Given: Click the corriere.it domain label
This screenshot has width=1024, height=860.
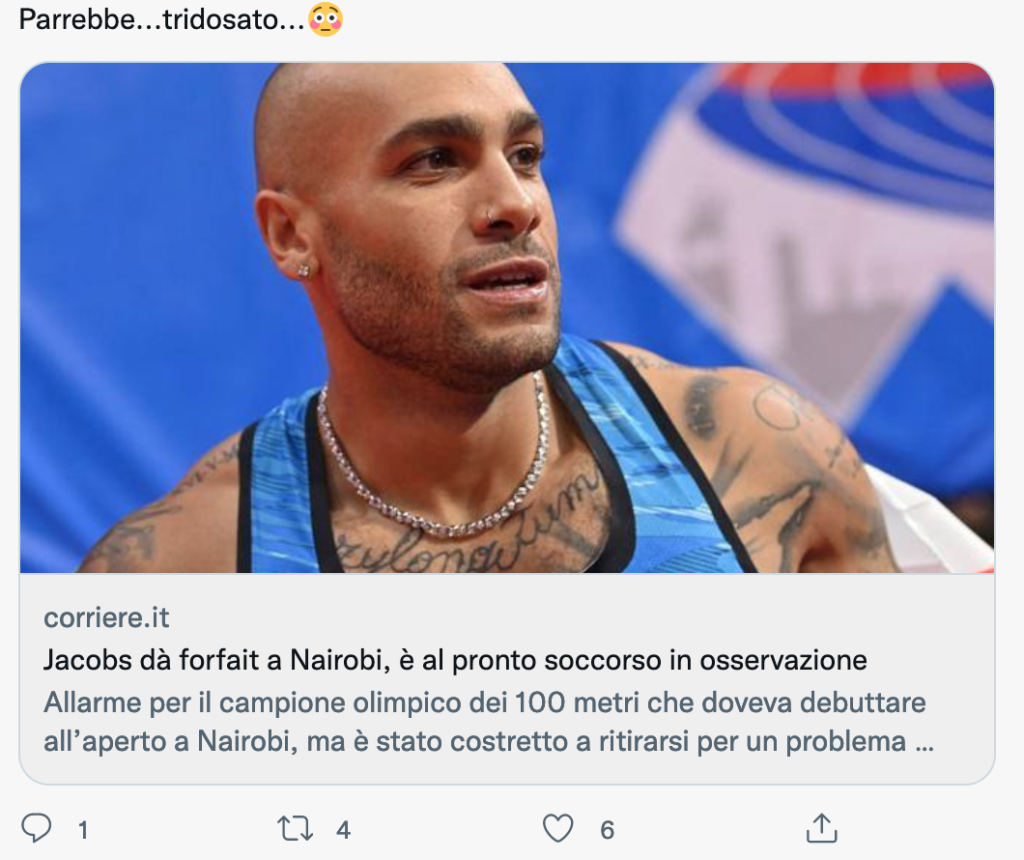Looking at the screenshot, I should pos(106,617).
